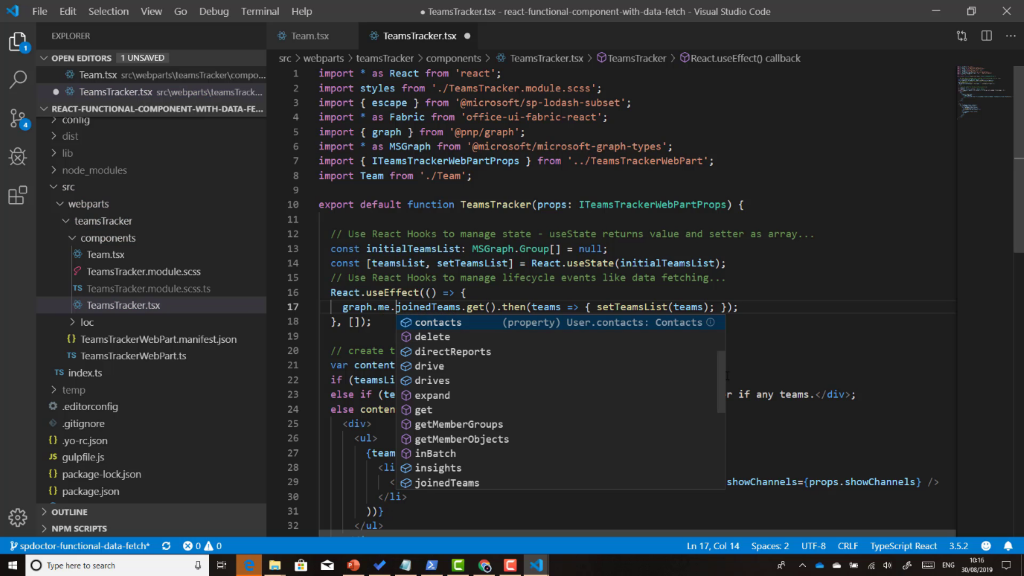Open the Debug menu
Screen dimensions: 1024x576
214,11
